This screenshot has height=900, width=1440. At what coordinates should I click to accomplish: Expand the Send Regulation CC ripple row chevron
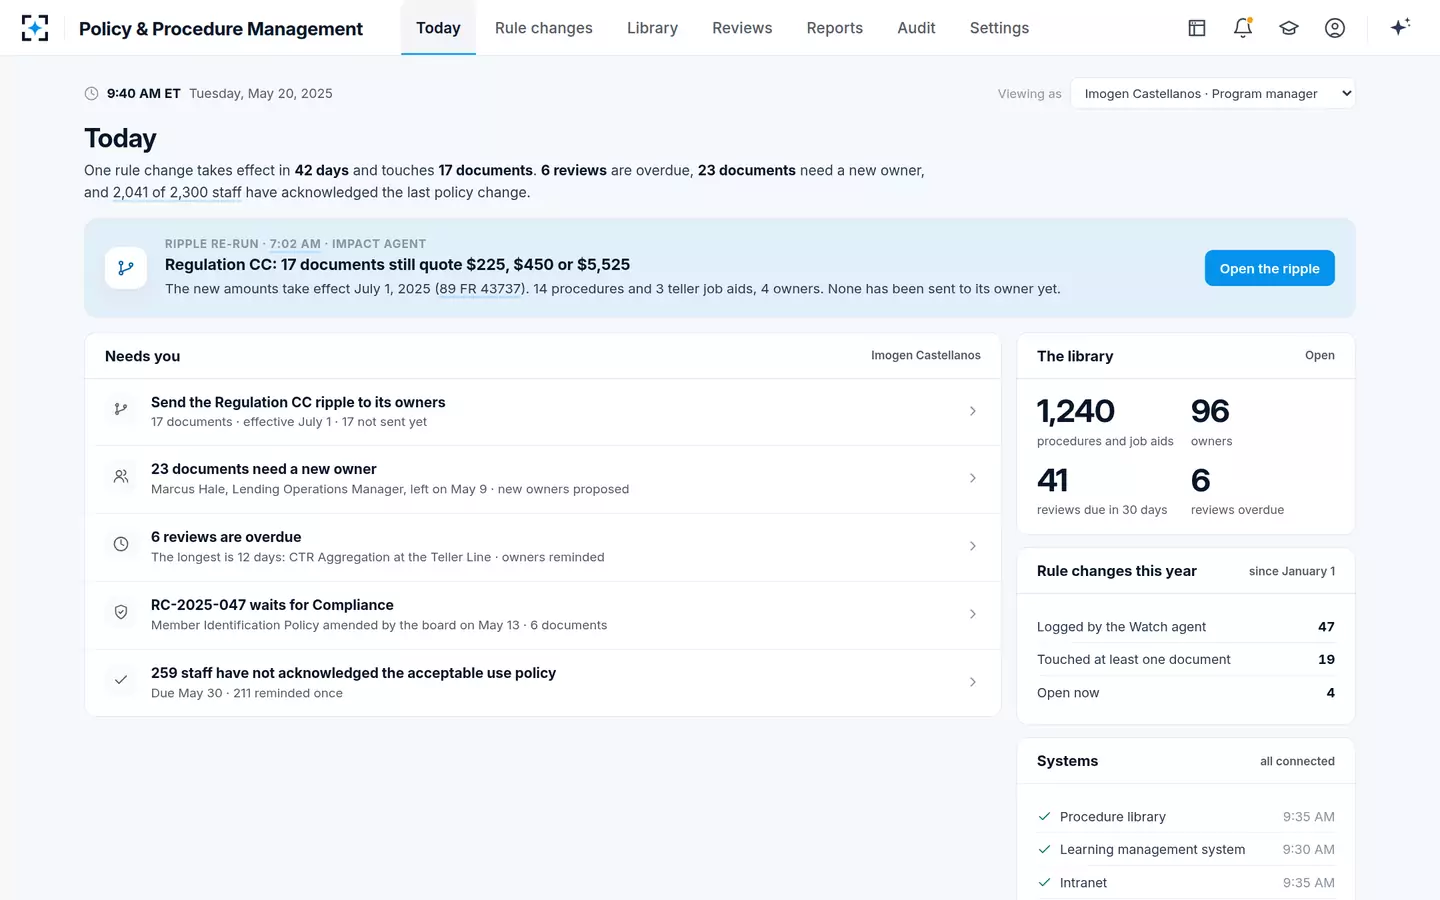tap(973, 411)
